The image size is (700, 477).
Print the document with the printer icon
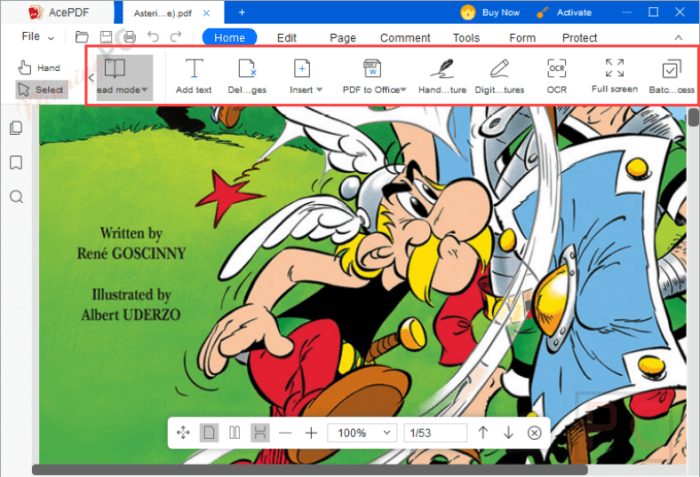tap(130, 37)
